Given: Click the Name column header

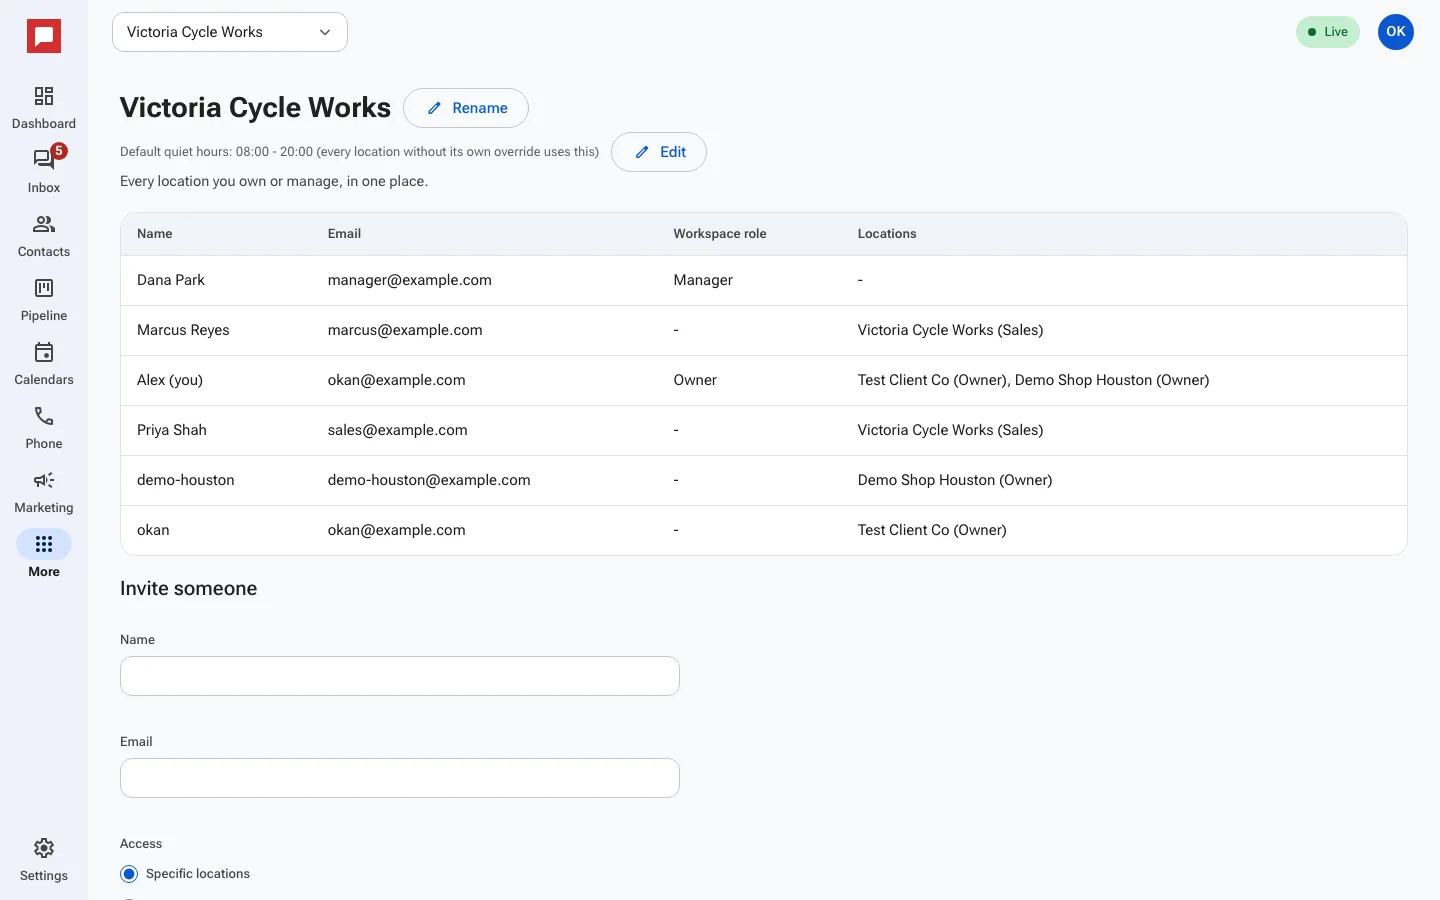Looking at the screenshot, I should click(155, 234).
